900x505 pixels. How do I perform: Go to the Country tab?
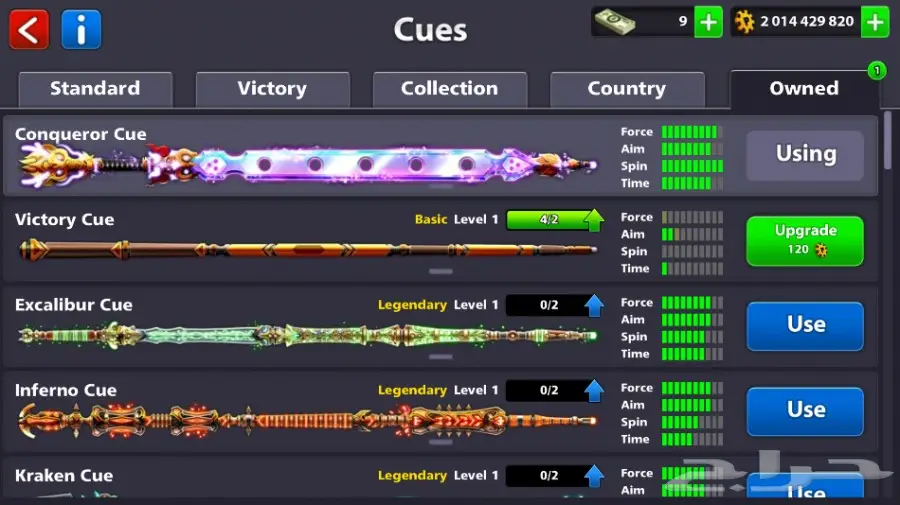pos(627,89)
